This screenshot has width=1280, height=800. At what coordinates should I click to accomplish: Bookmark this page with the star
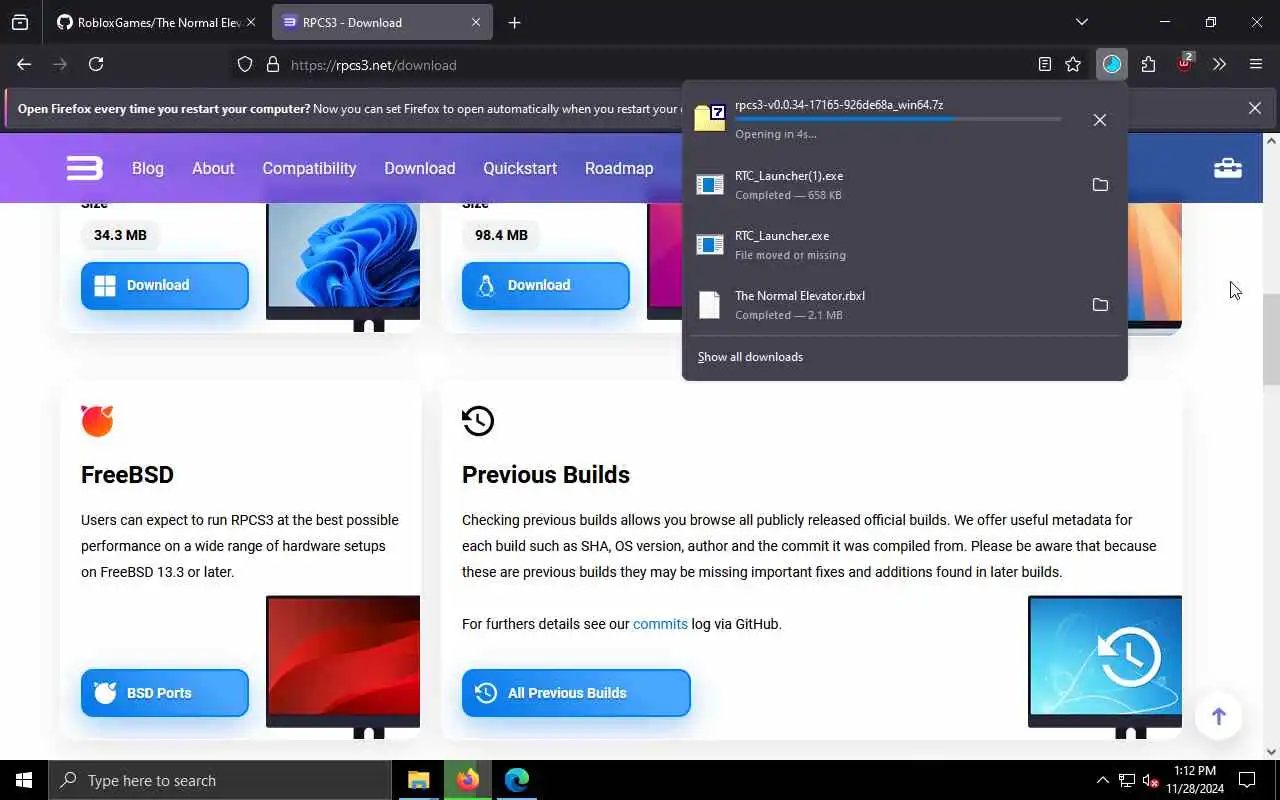1073,64
